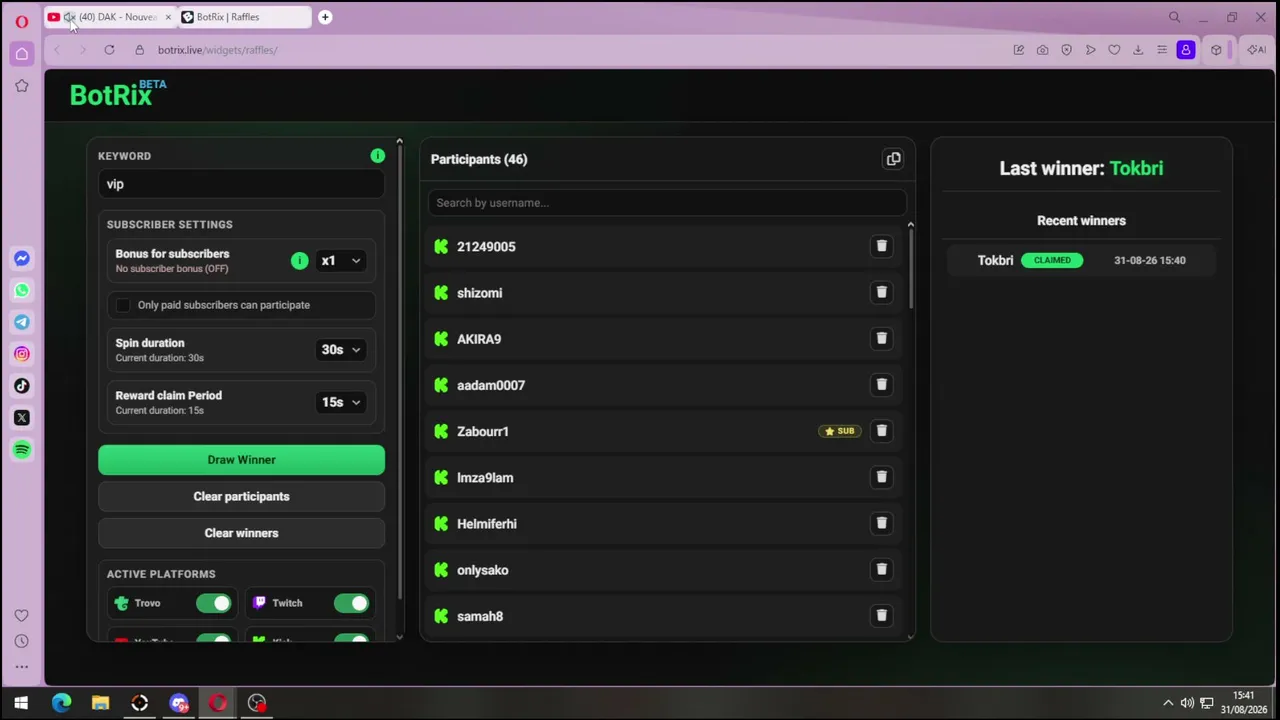
Task: Open OBS Studio from taskbar
Action: pyautogui.click(x=257, y=703)
